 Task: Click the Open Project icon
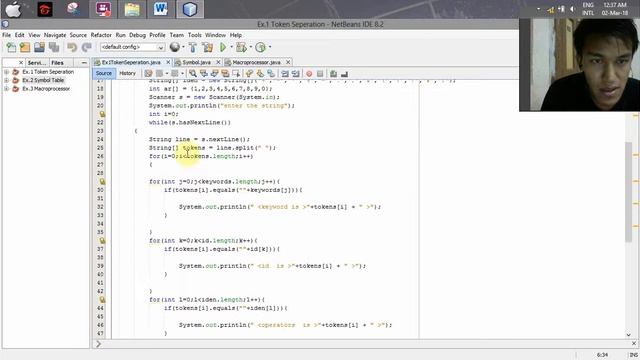[39, 47]
